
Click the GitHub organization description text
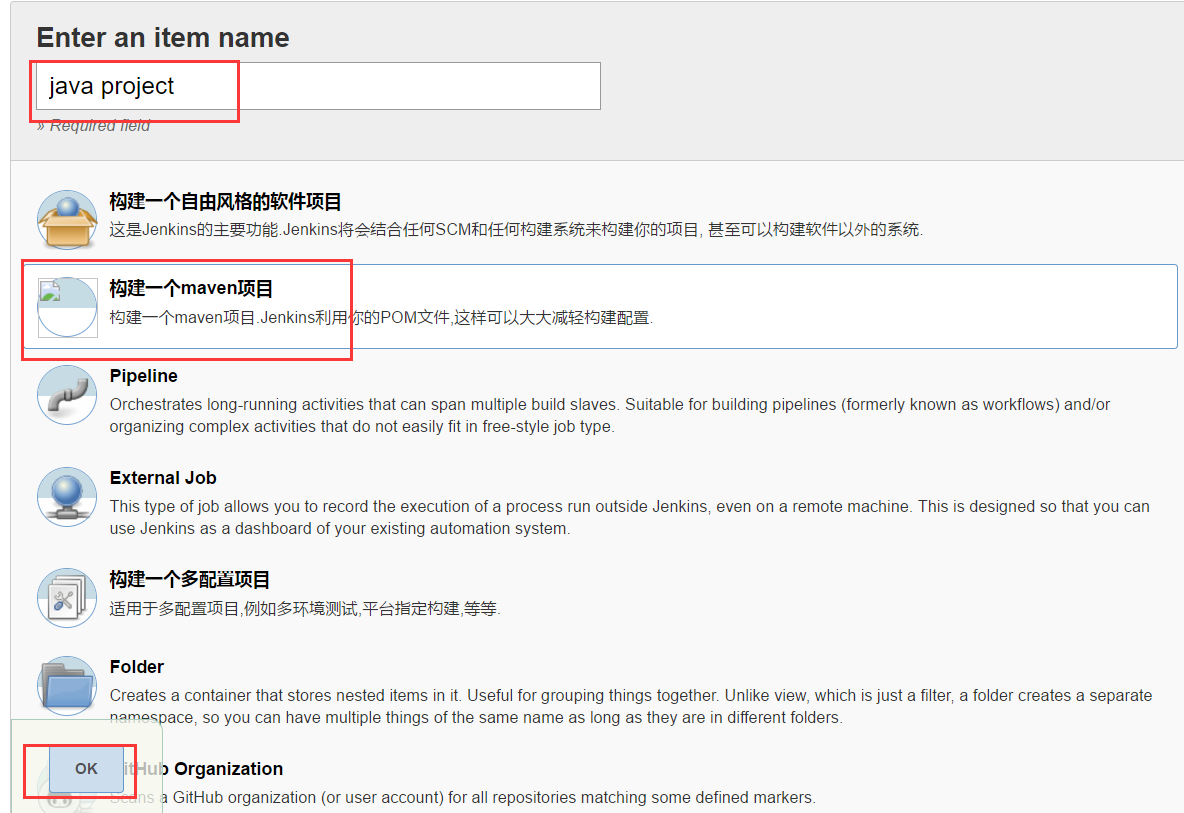tap(462, 797)
